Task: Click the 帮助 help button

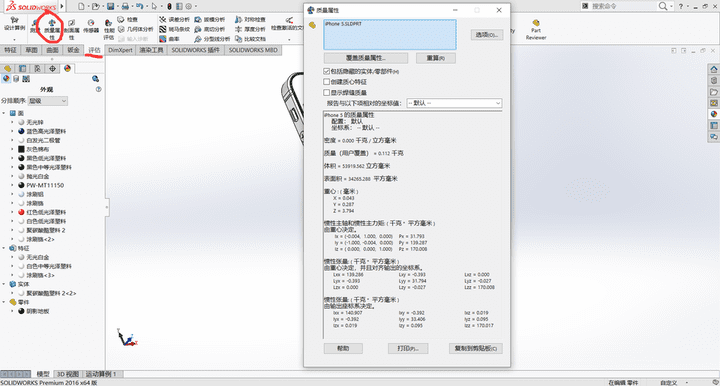Action: click(343, 348)
